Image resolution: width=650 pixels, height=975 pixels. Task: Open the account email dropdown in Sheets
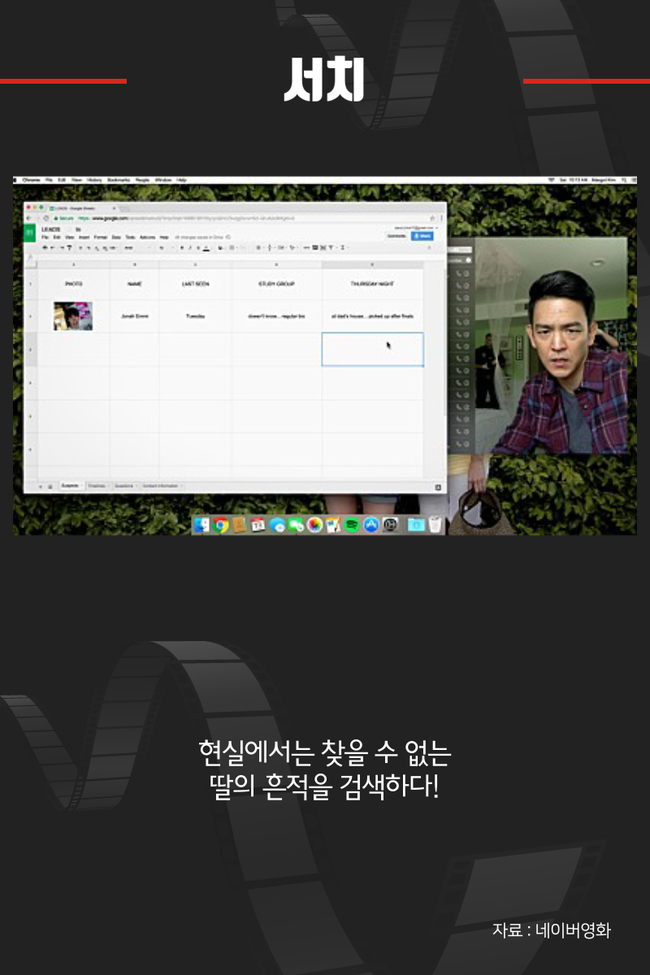click(416, 228)
